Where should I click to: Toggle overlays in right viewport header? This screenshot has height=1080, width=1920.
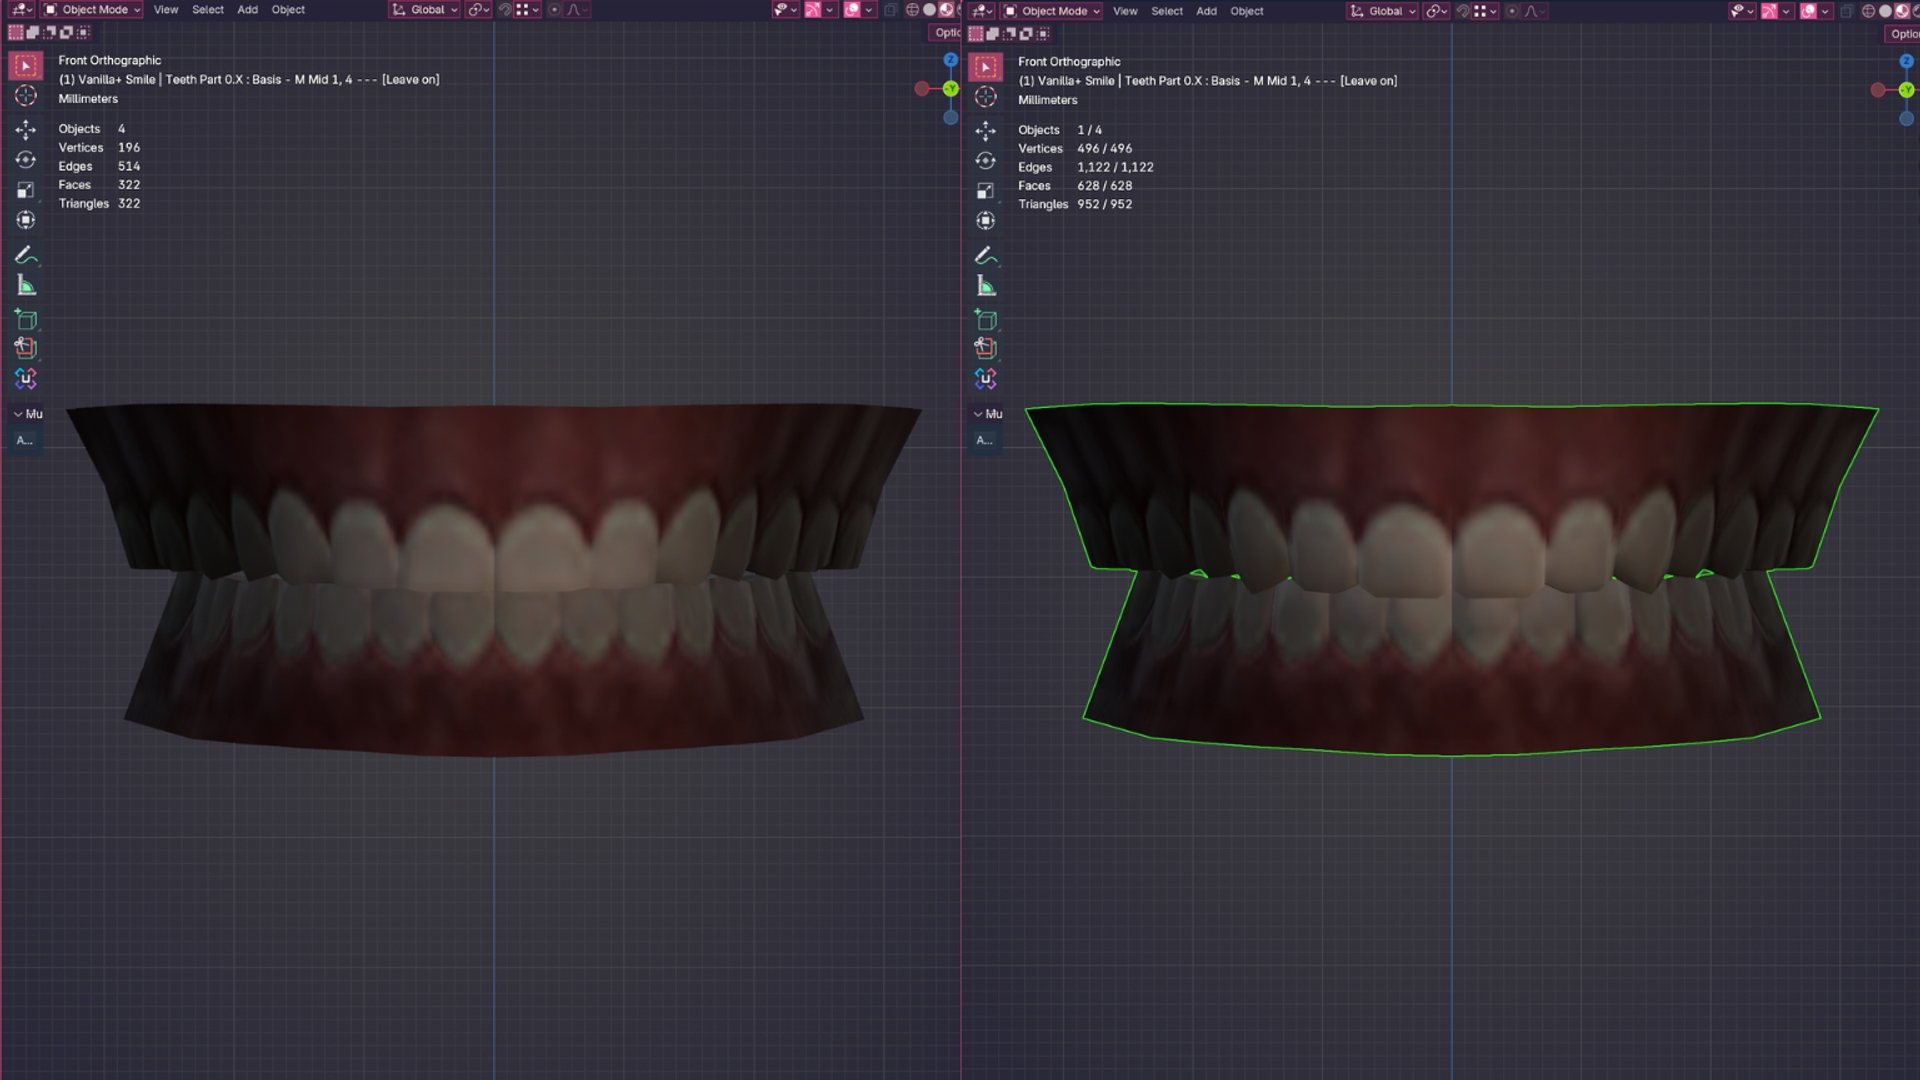(1808, 11)
